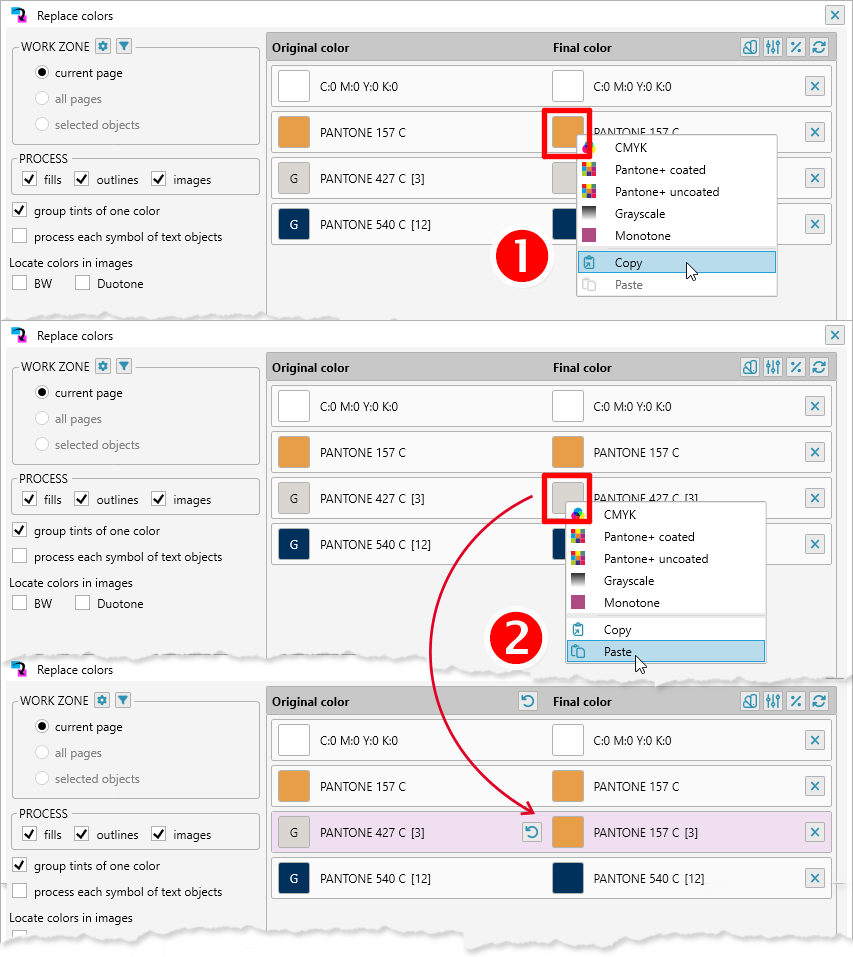Uncheck group tints of one color, top panel

20,210
